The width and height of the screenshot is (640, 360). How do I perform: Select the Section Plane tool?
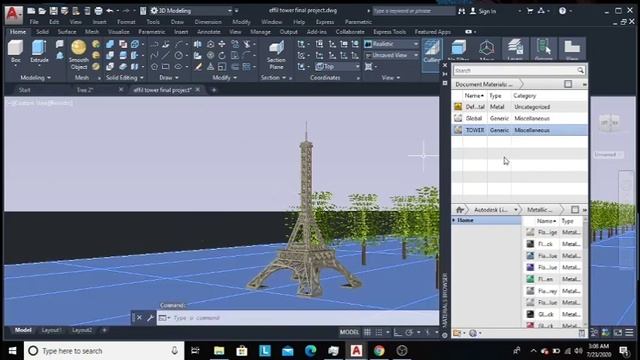(x=276, y=55)
